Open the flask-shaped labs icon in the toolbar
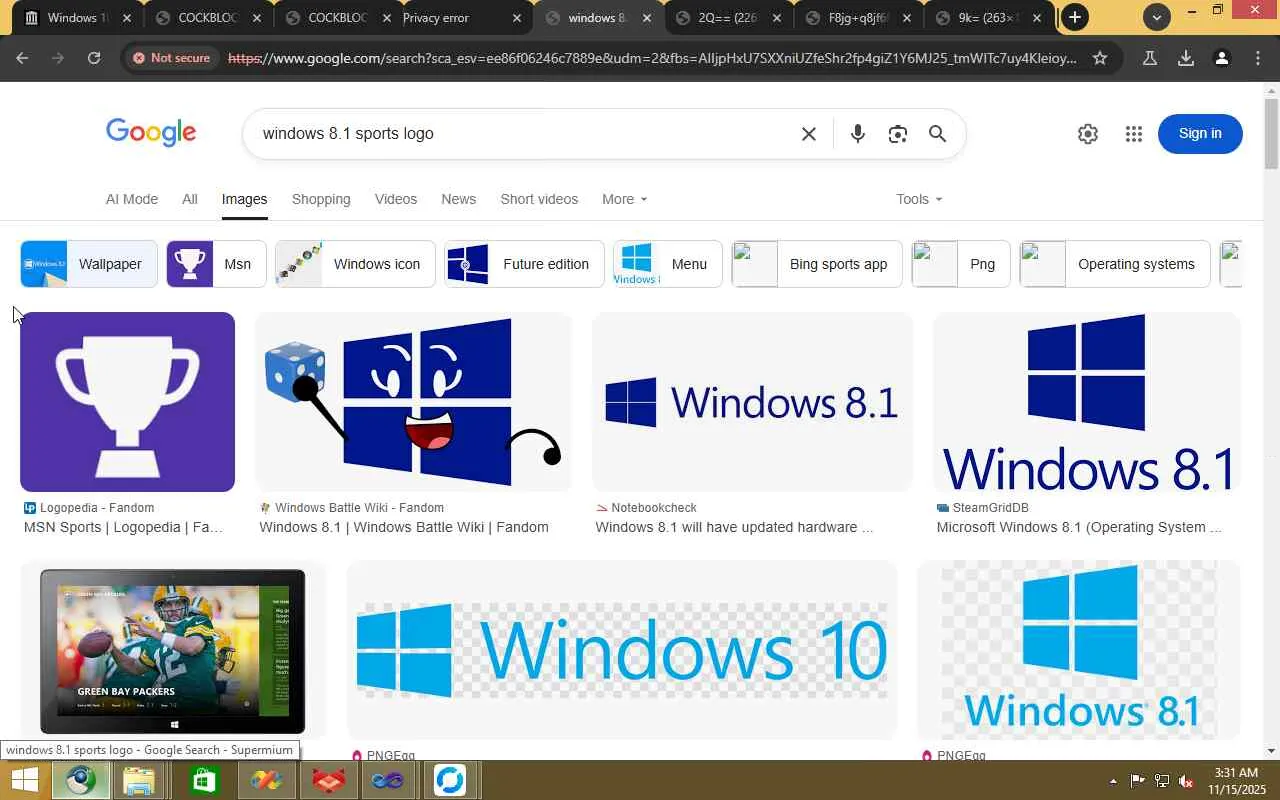 pyautogui.click(x=1150, y=58)
